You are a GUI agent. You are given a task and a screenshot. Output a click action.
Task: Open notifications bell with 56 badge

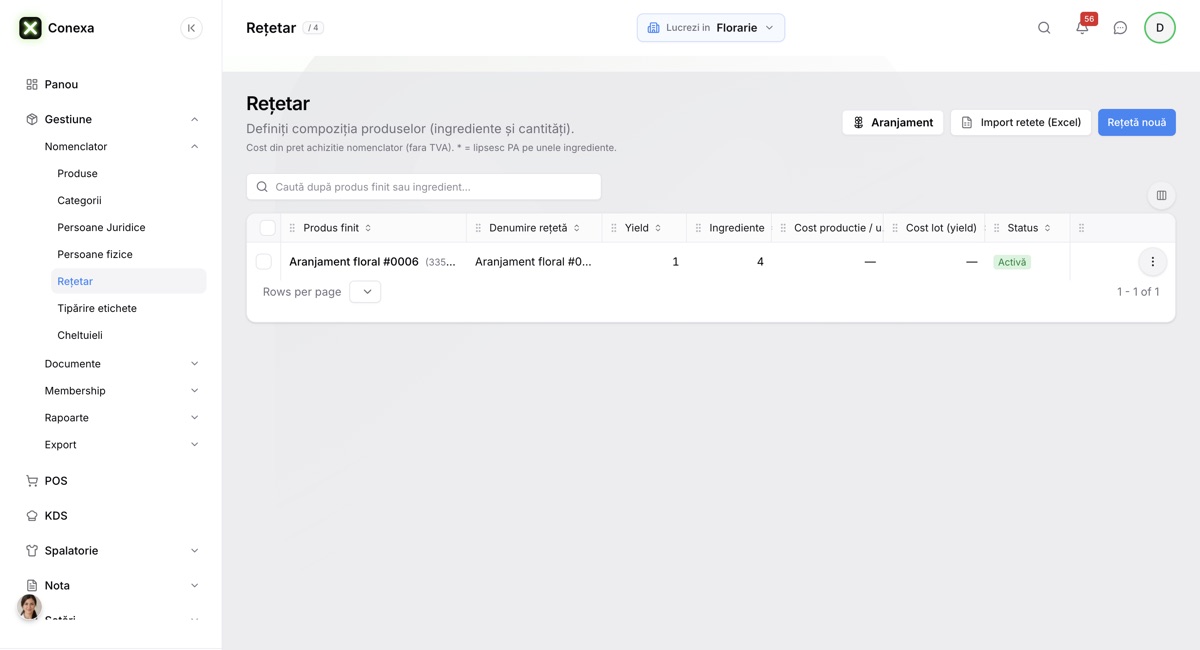pos(1082,28)
